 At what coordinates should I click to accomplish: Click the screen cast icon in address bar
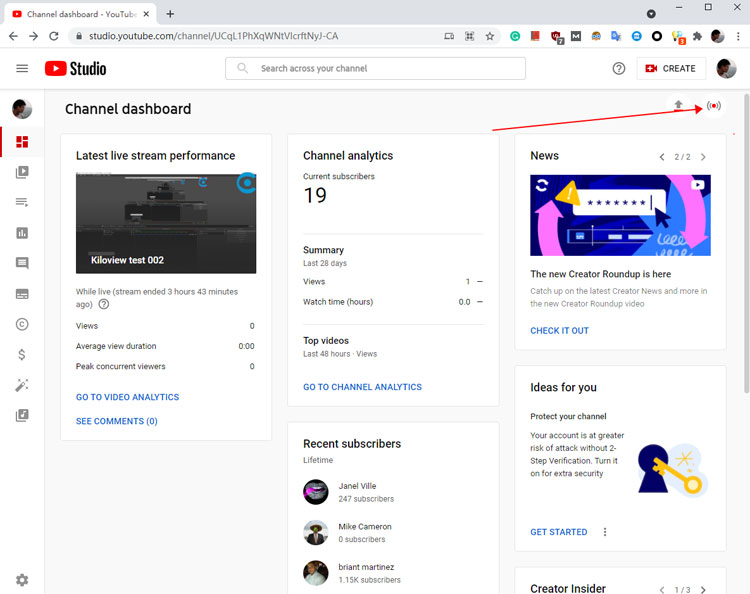[449, 36]
